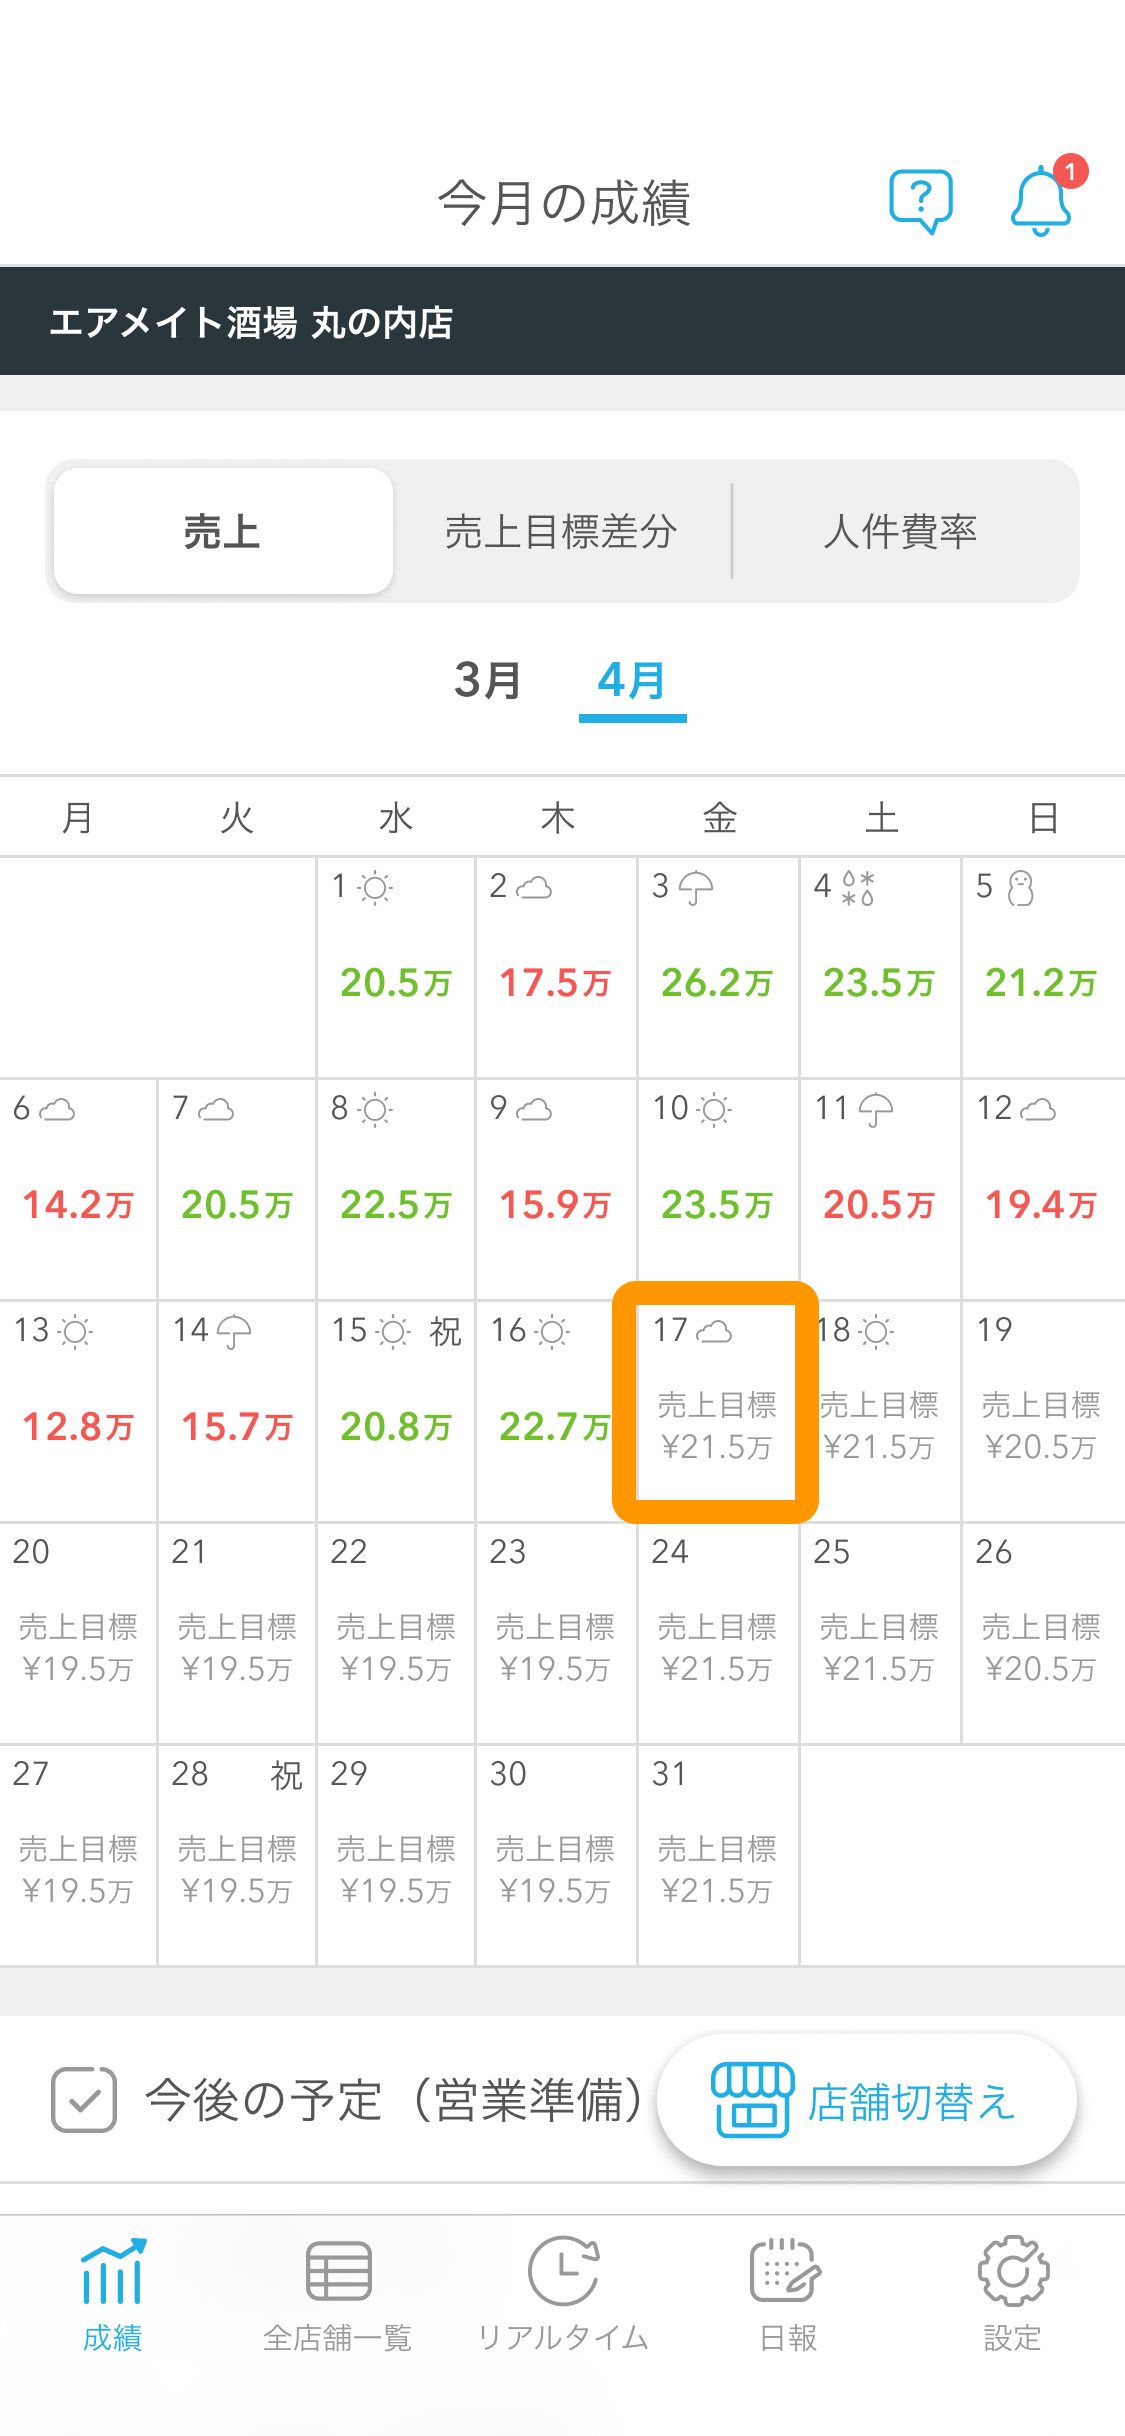The image size is (1125, 2436).
Task: Tap cloud icon on April 17
Action: 714,1331
